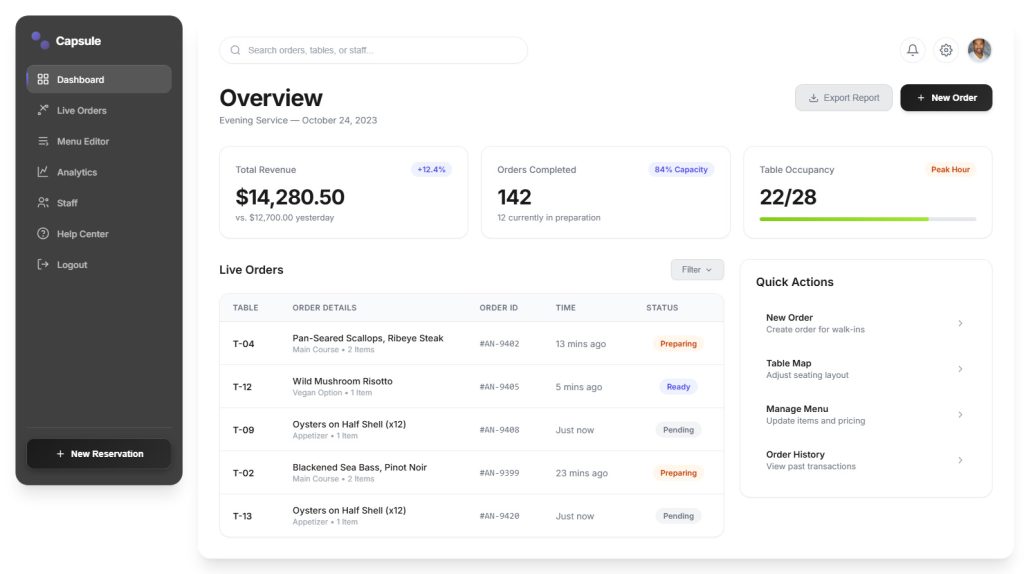The height and width of the screenshot is (574, 1024).
Task: Click the Peak Hour badge
Action: (x=950, y=170)
